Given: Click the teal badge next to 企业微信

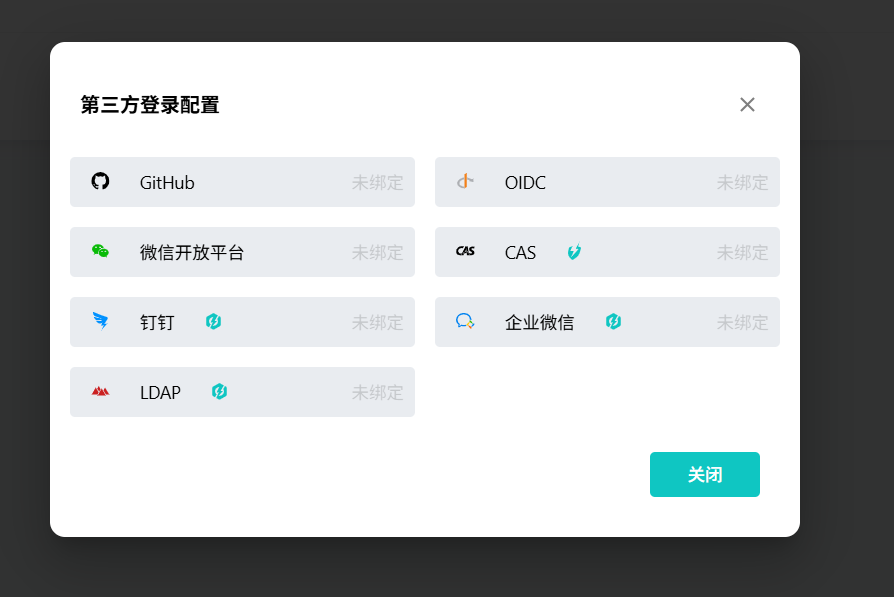Looking at the screenshot, I should click(x=613, y=322).
